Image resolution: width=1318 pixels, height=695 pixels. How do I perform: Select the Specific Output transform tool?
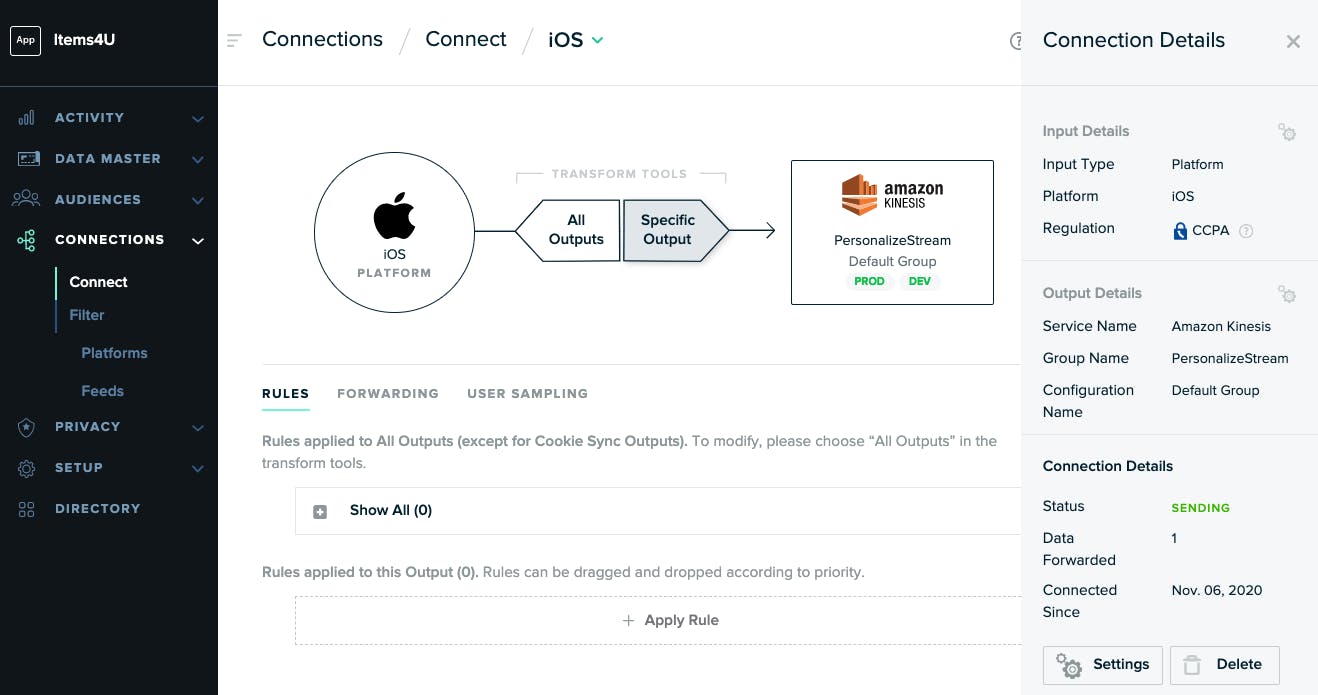click(x=675, y=231)
